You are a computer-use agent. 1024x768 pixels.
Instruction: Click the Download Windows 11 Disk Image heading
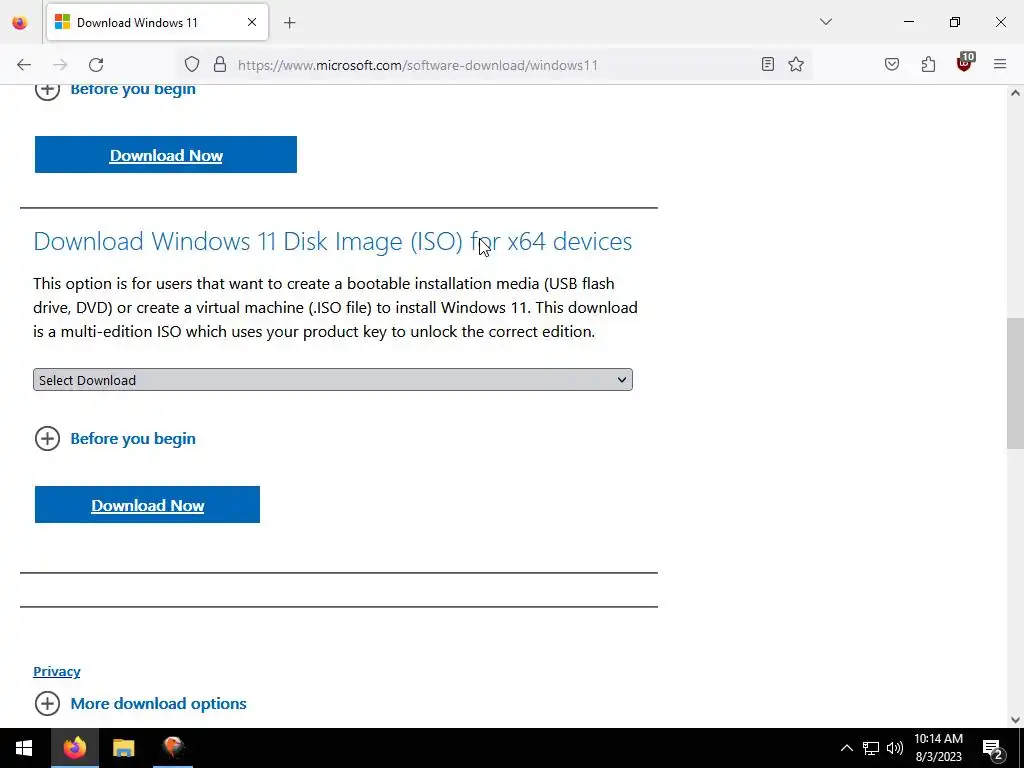click(x=332, y=242)
